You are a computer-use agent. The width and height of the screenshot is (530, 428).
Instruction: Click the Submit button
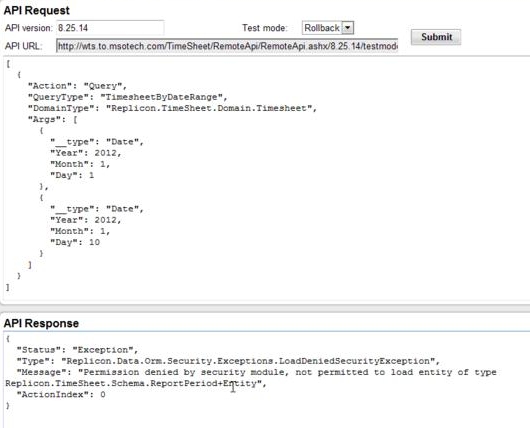point(436,37)
